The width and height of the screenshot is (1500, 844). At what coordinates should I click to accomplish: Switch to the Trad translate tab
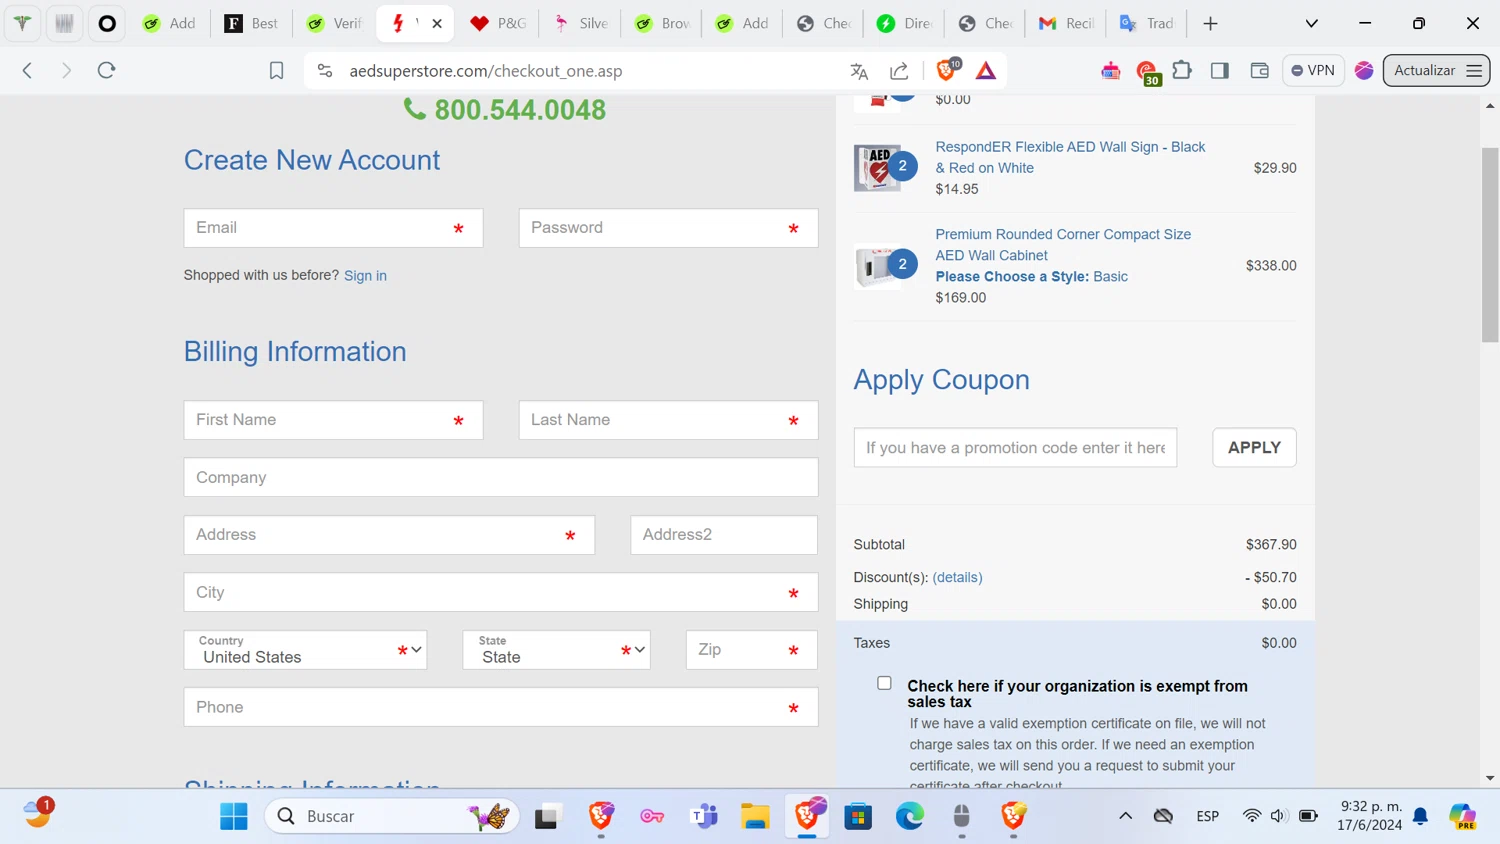pos(1147,23)
